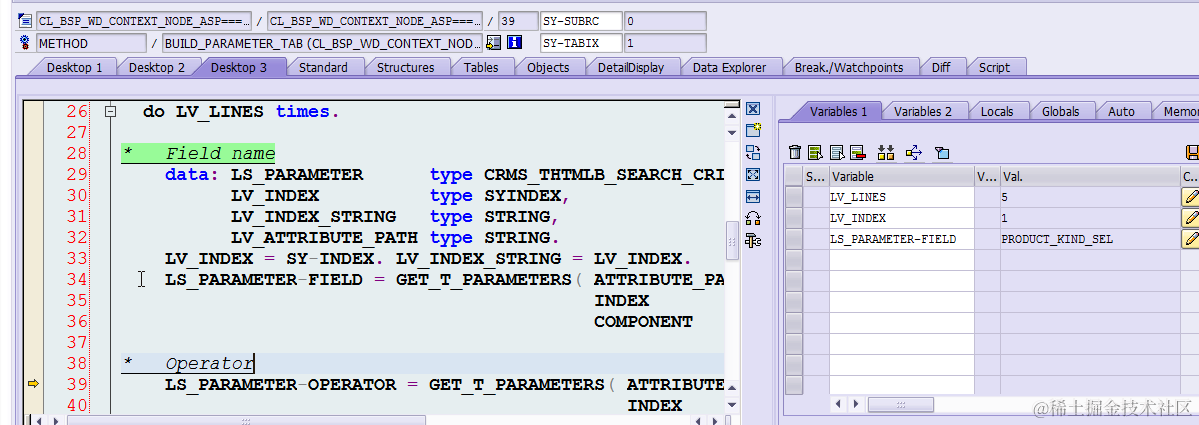The image size is (1199, 425).
Task: Click the pencil edit icon for LV_LINES
Action: coord(1190,197)
